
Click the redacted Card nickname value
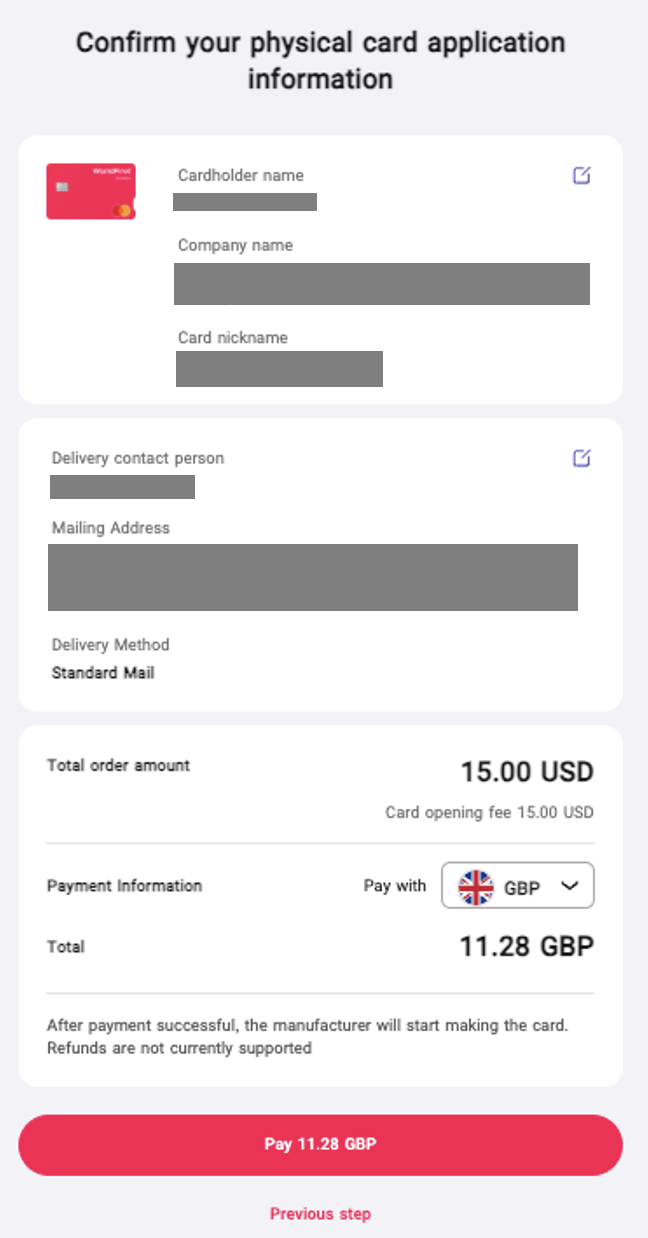click(x=279, y=369)
